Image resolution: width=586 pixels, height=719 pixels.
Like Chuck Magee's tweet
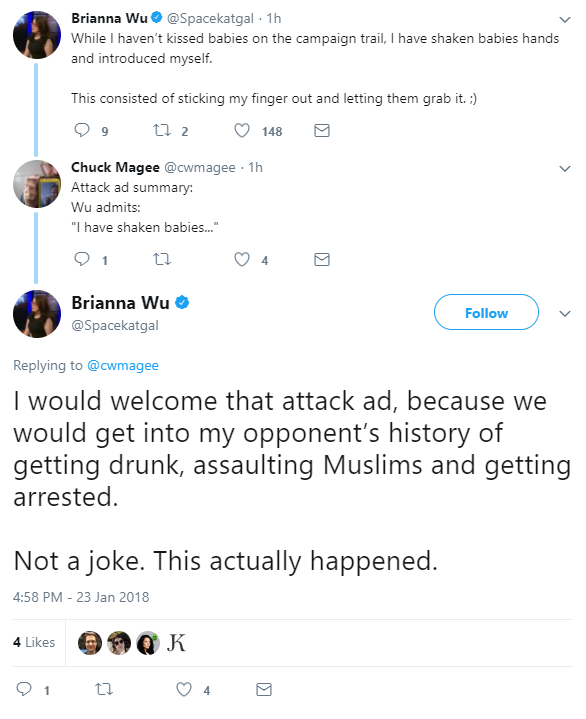(x=242, y=260)
